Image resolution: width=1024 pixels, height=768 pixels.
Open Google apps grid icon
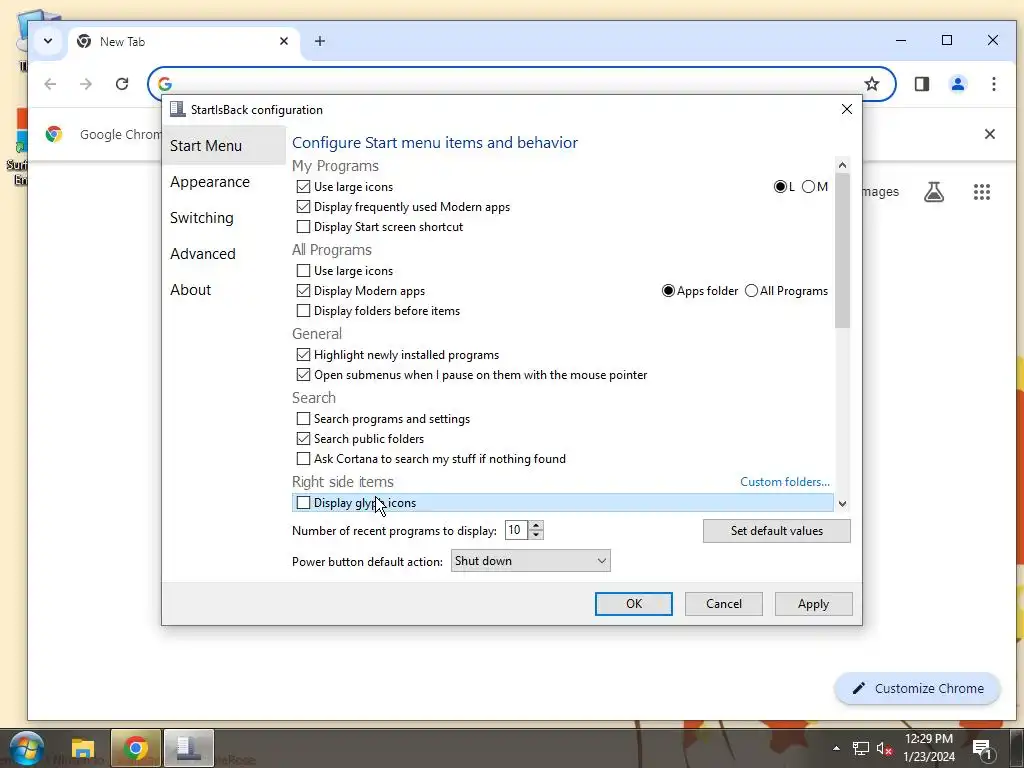982,192
